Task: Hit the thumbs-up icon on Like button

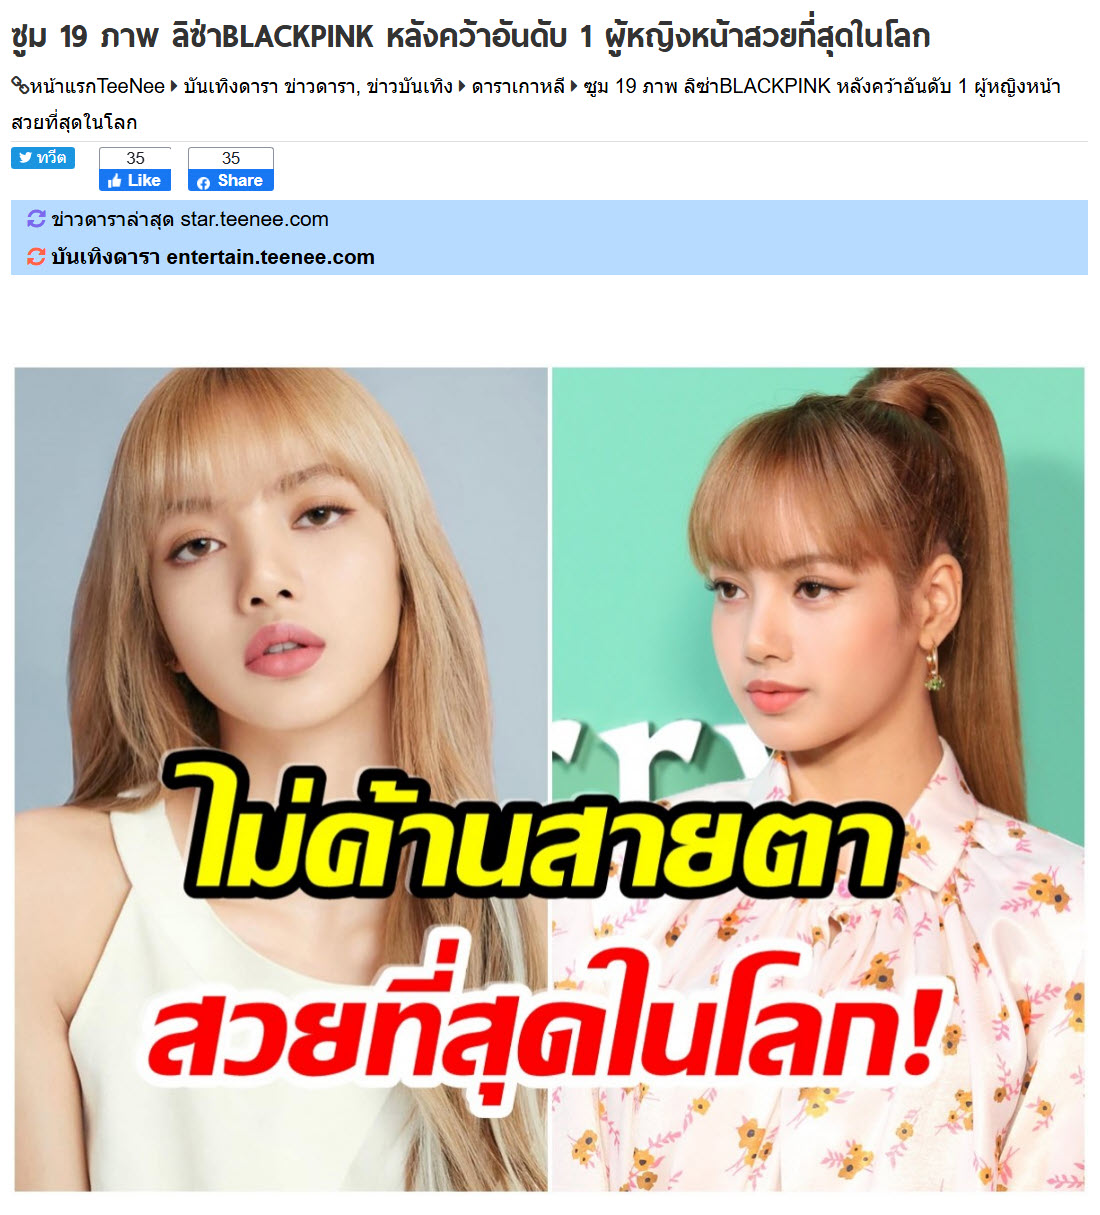Action: [115, 181]
